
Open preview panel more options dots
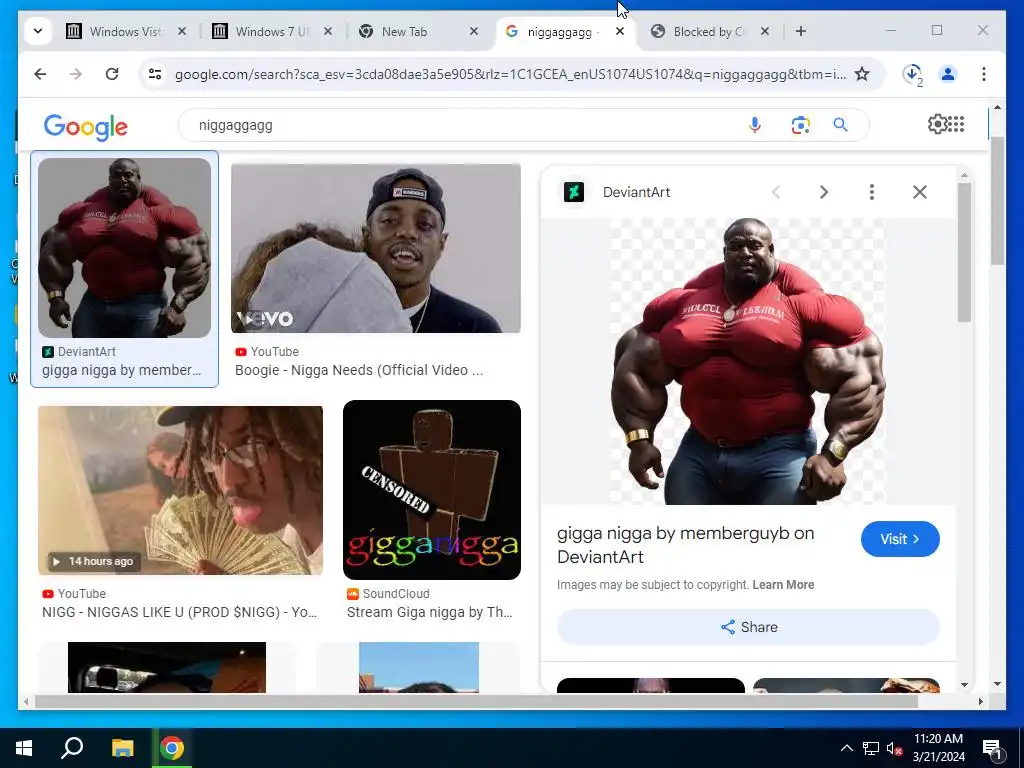pyautogui.click(x=872, y=192)
